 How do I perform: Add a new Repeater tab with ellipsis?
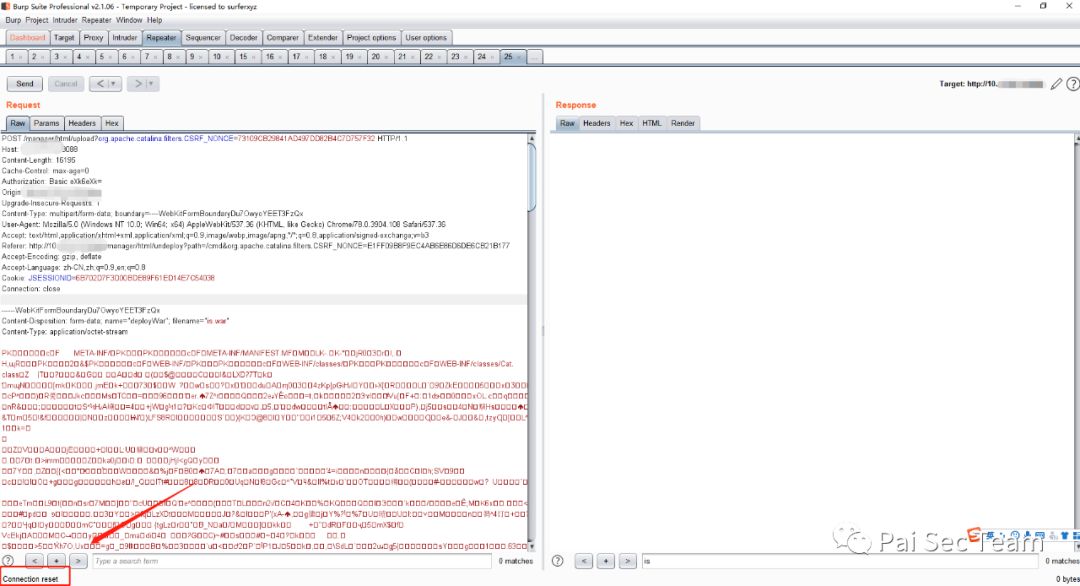[534, 56]
